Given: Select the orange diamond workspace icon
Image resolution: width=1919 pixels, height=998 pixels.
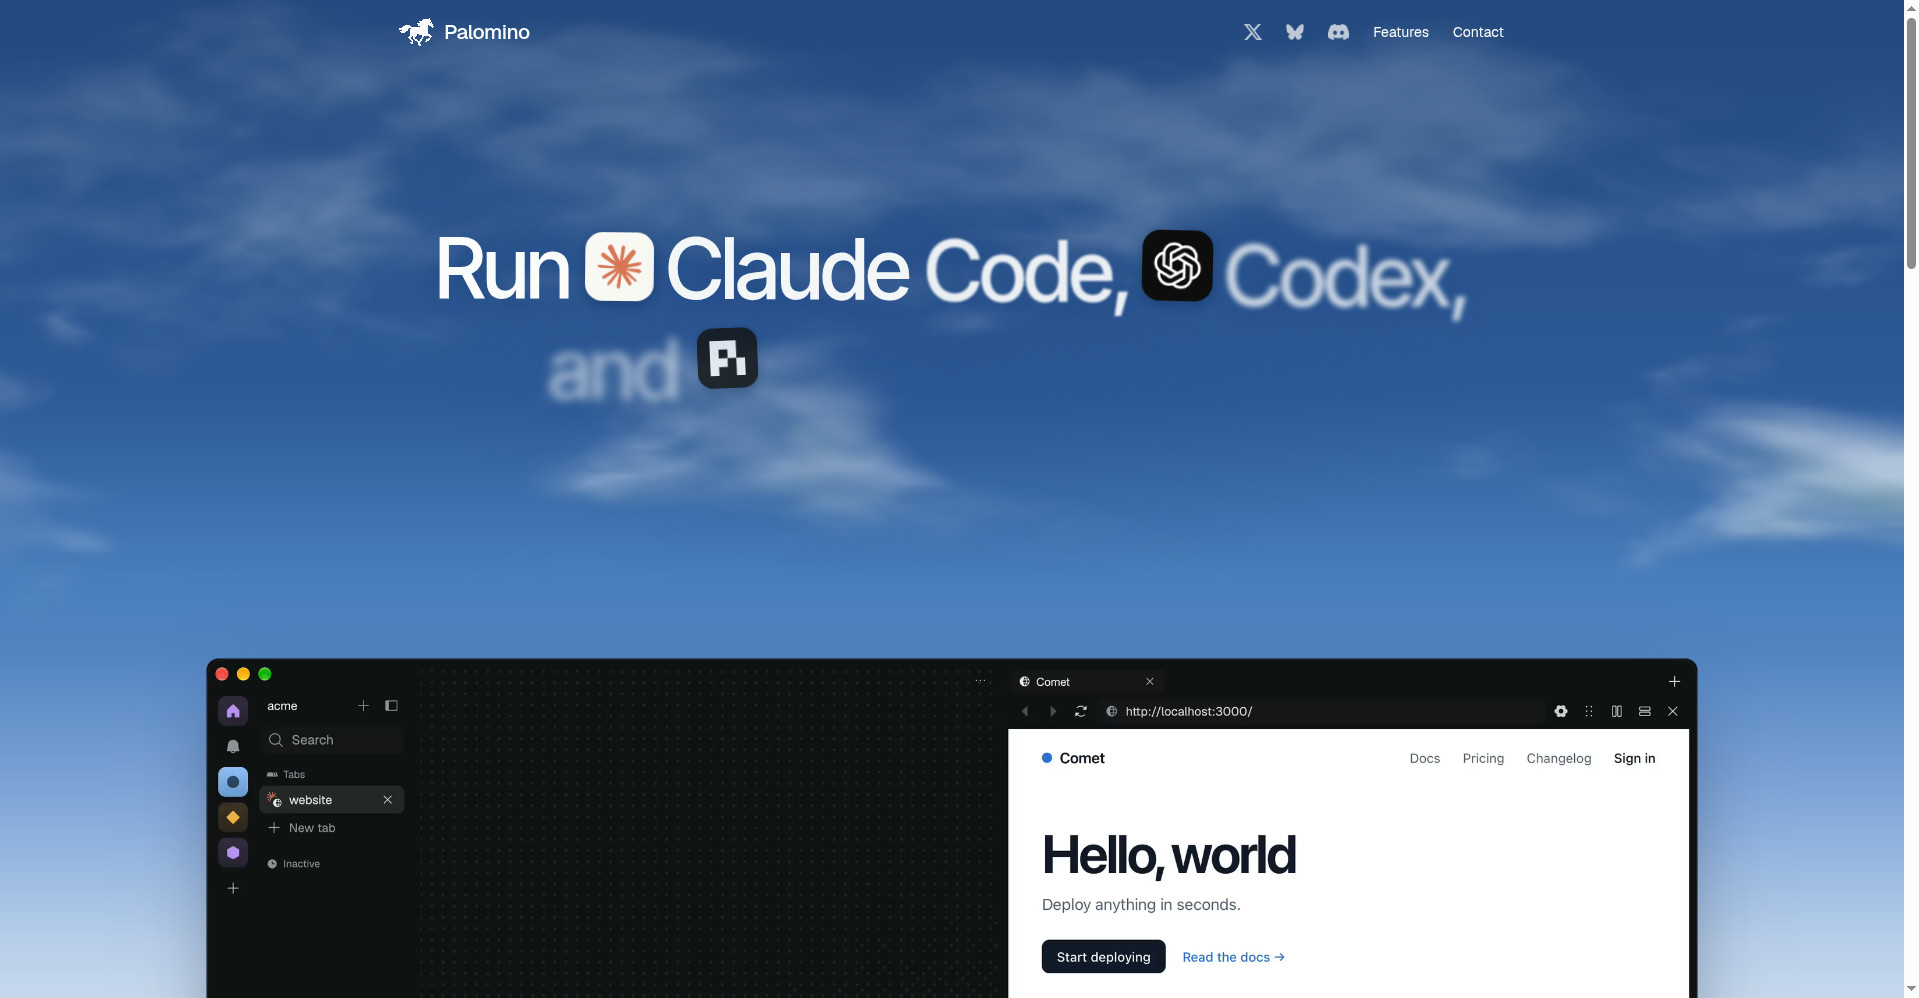Looking at the screenshot, I should point(233,817).
